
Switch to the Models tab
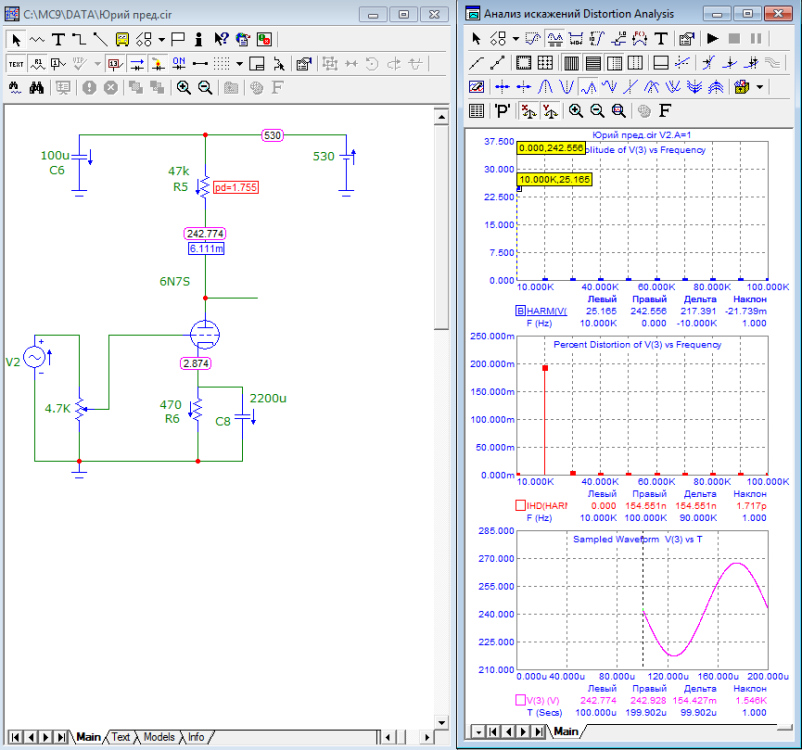tap(158, 737)
